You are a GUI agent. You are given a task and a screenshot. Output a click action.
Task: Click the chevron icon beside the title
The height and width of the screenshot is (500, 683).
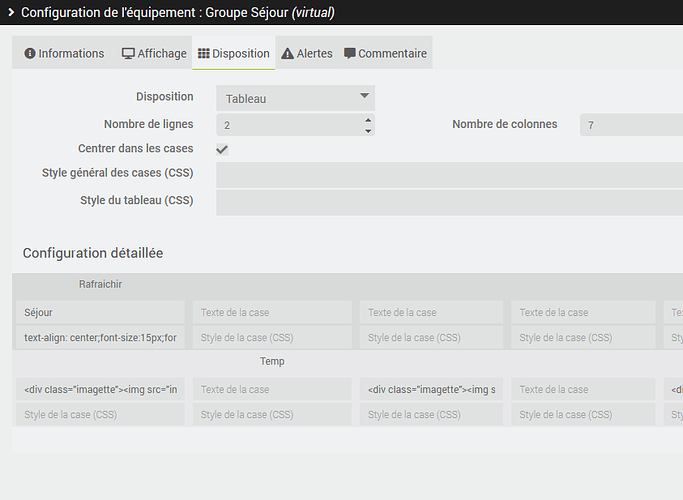coord(10,13)
